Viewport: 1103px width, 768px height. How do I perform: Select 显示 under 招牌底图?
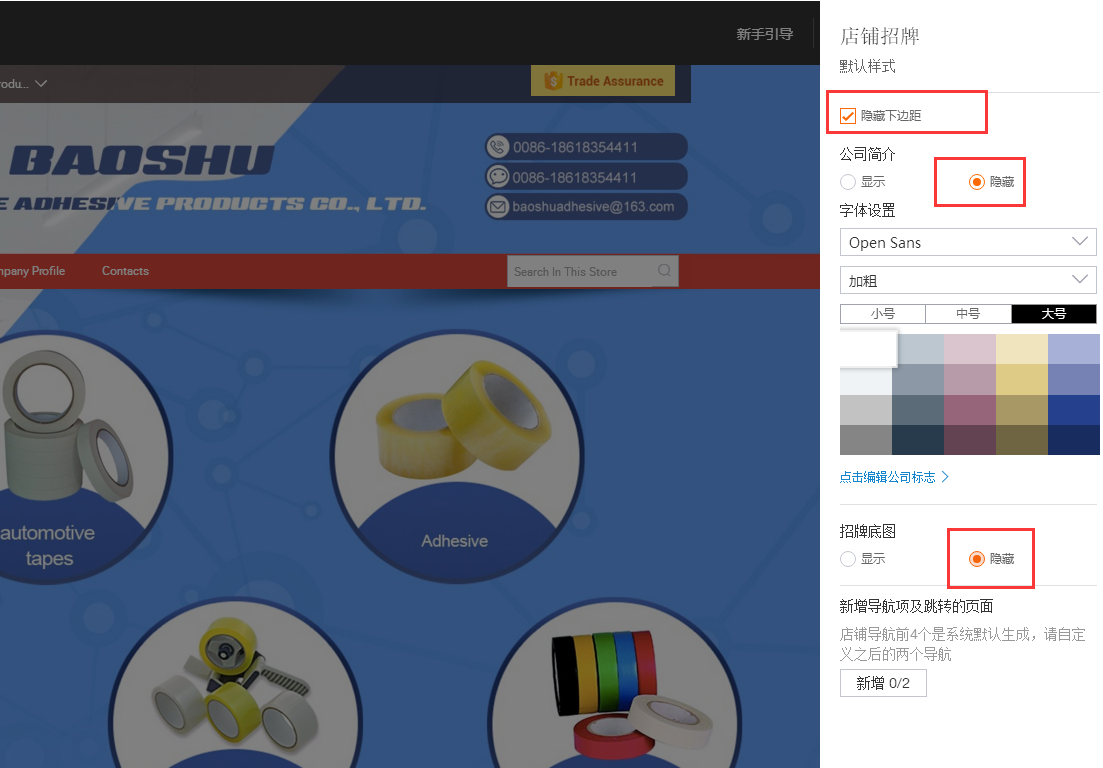(848, 559)
